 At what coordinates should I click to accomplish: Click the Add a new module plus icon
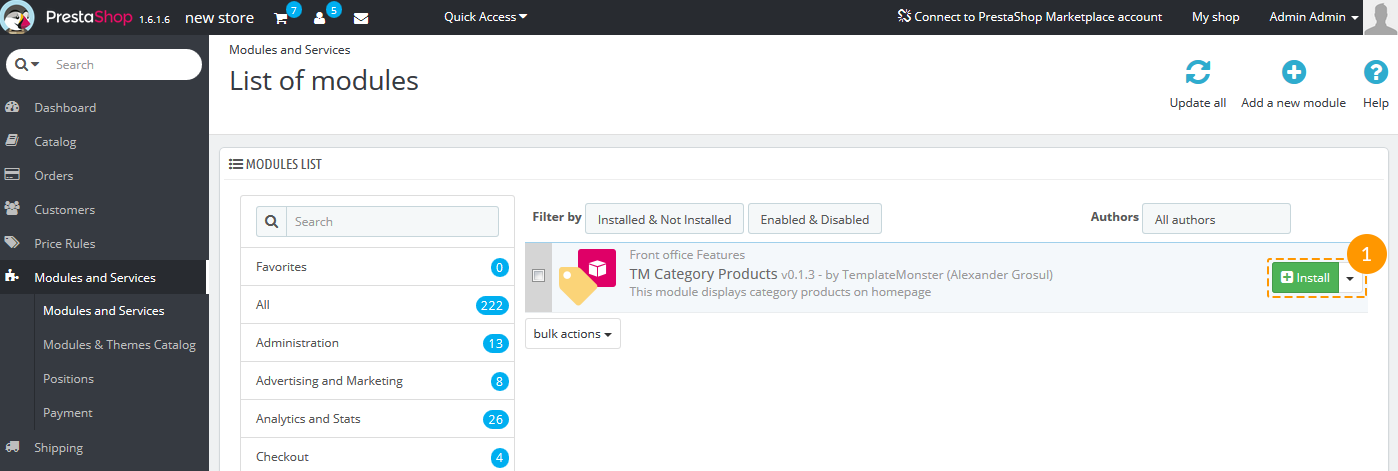pos(1294,73)
